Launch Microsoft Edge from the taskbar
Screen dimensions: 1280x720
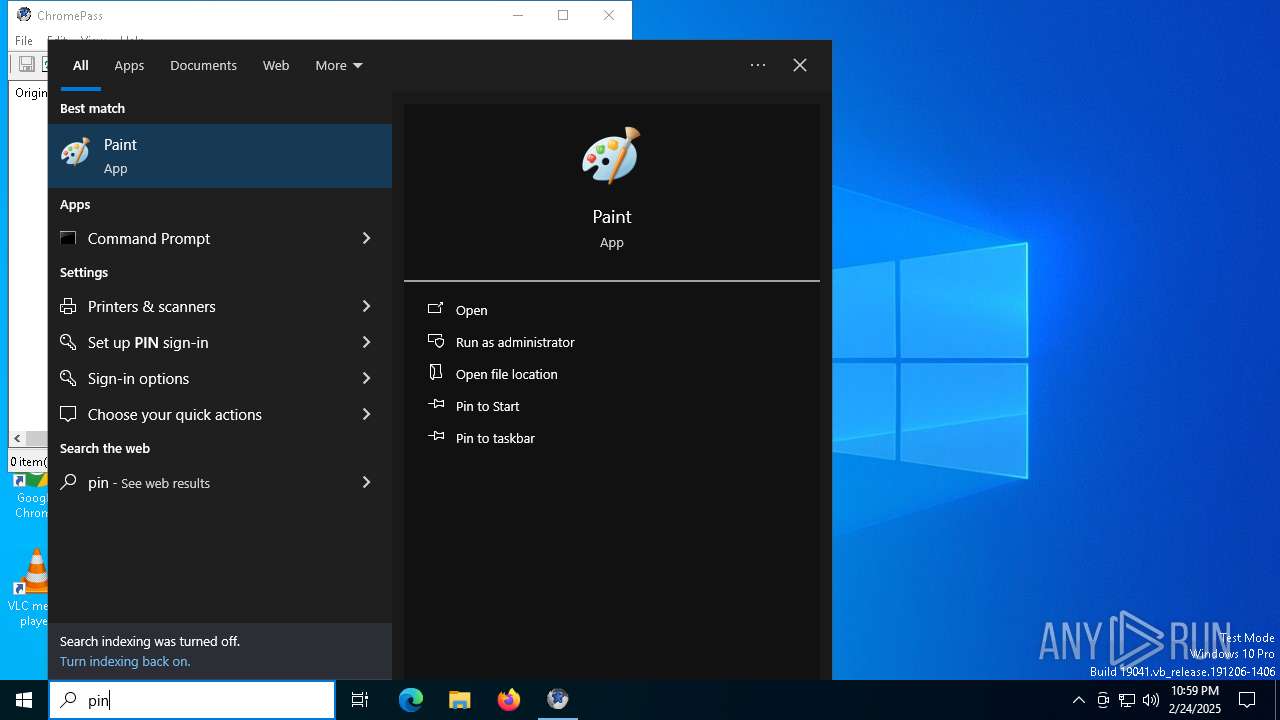pyautogui.click(x=411, y=700)
